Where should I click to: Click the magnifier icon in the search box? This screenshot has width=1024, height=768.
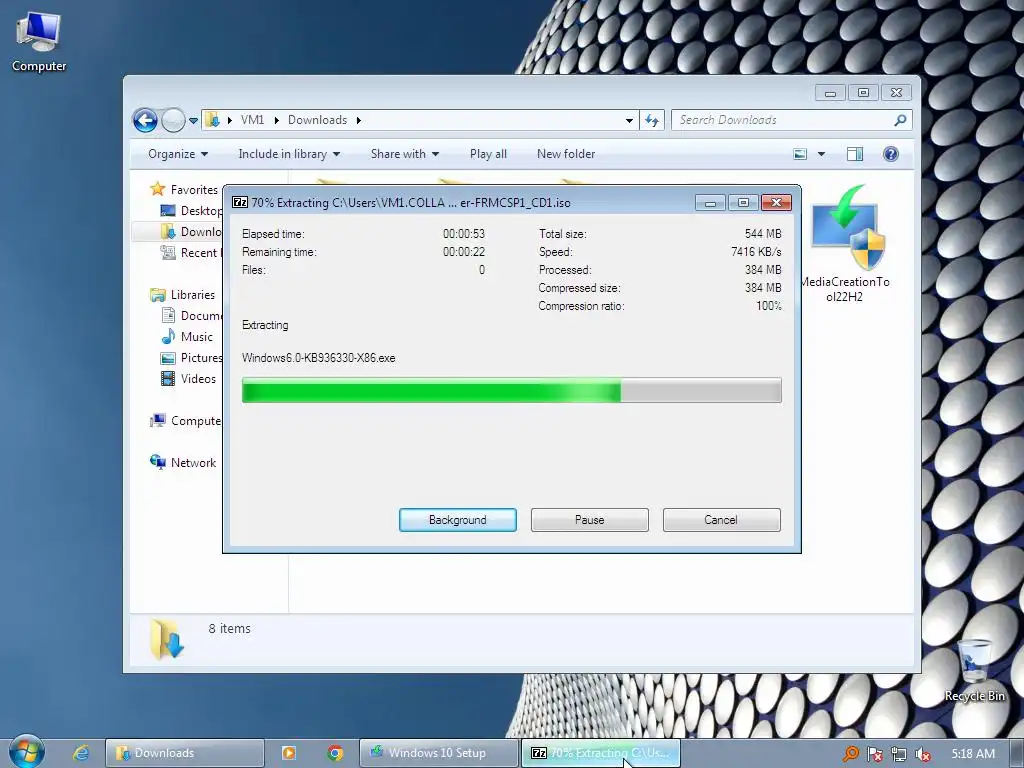pos(900,120)
